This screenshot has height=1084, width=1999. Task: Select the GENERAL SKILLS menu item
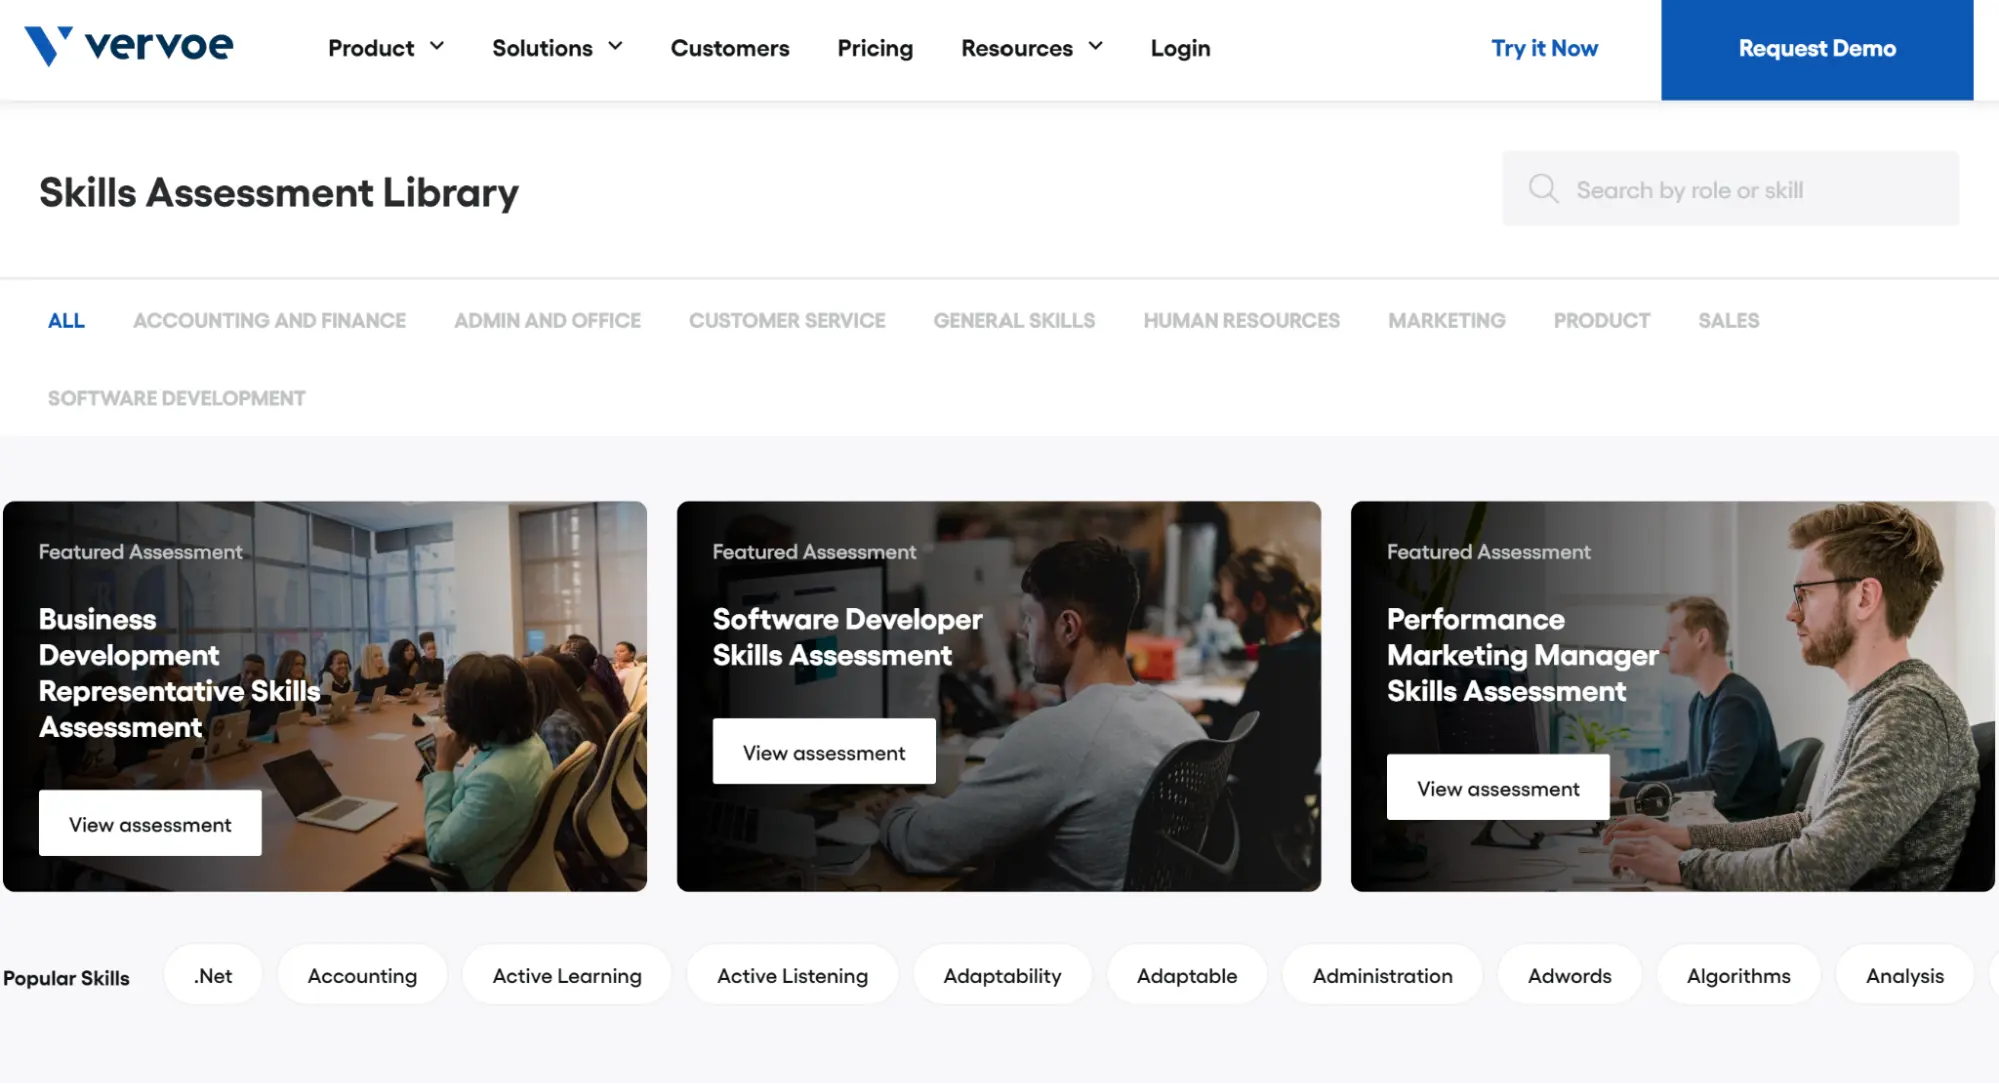[1014, 319]
